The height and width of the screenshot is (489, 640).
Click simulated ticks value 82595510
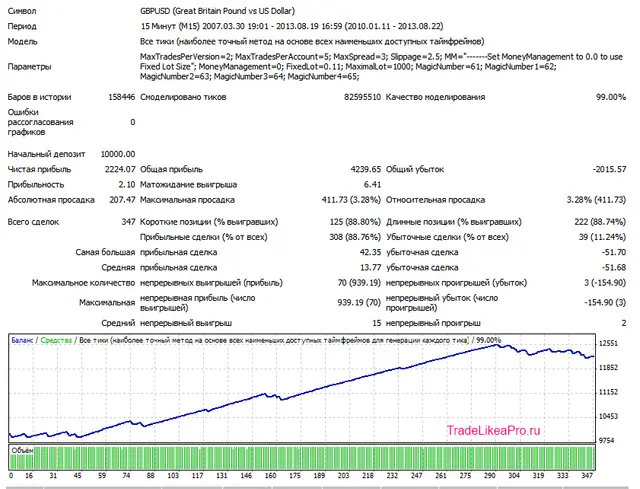(x=362, y=97)
